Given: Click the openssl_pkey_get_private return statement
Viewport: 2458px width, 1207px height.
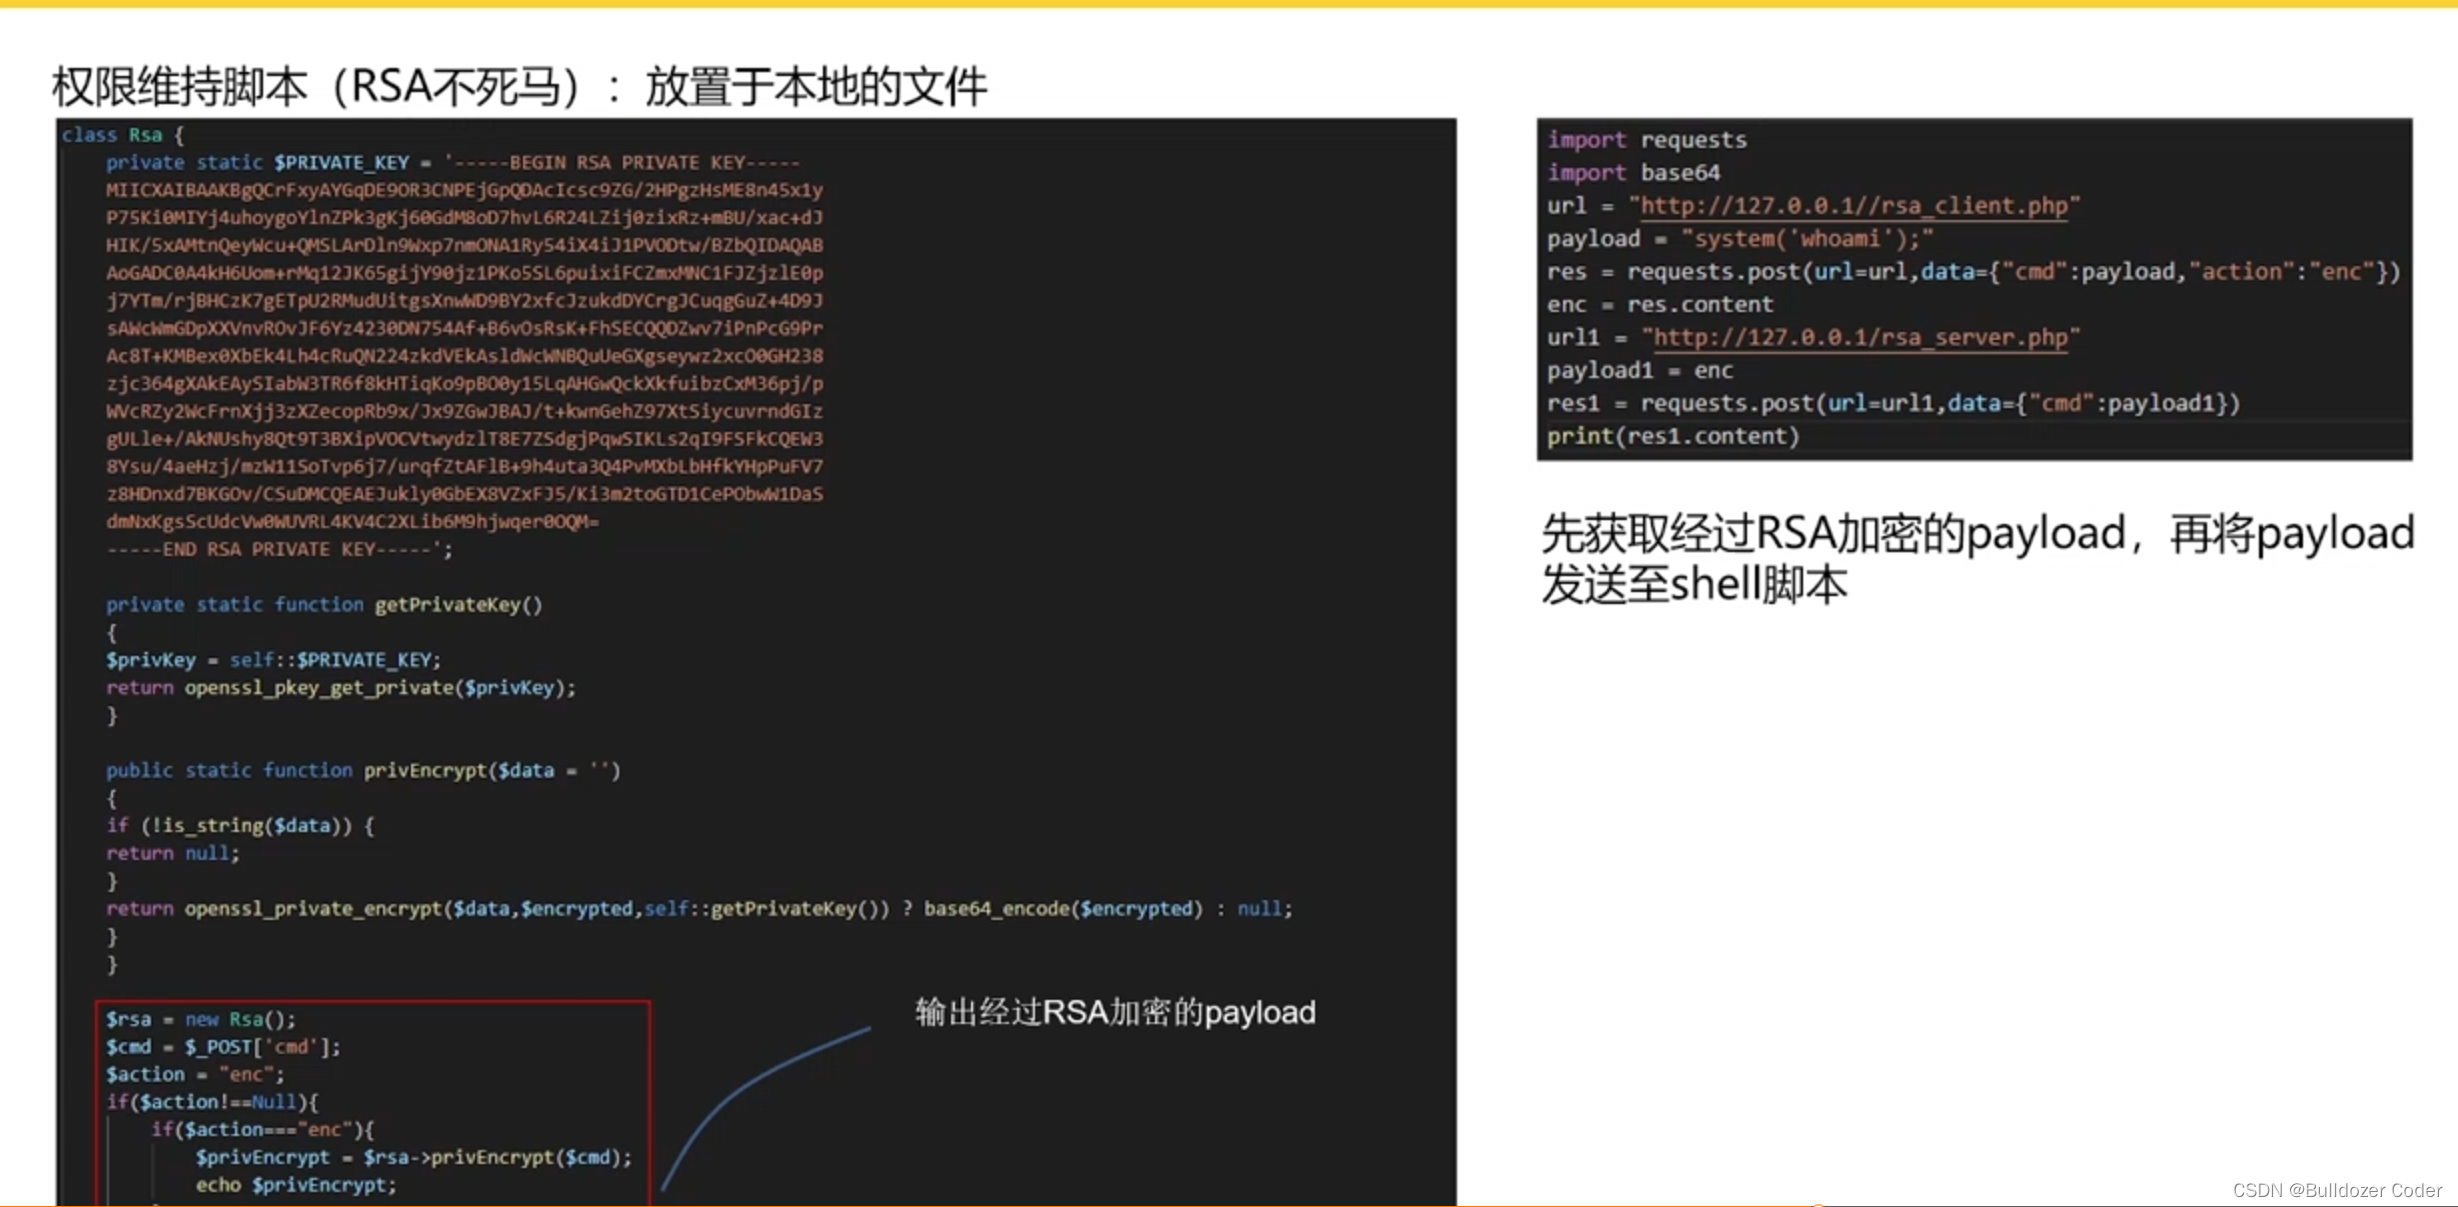Looking at the screenshot, I should point(340,688).
